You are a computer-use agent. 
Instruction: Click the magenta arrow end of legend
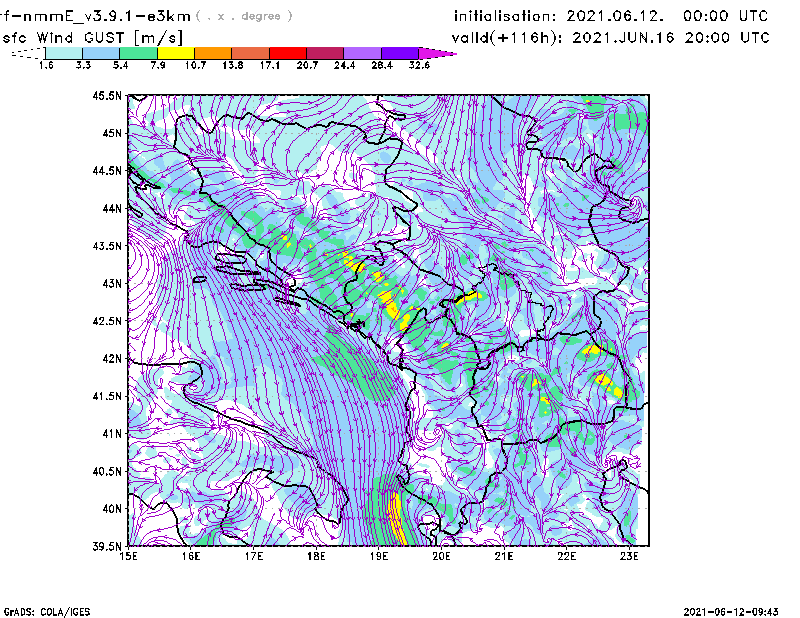tap(437, 53)
